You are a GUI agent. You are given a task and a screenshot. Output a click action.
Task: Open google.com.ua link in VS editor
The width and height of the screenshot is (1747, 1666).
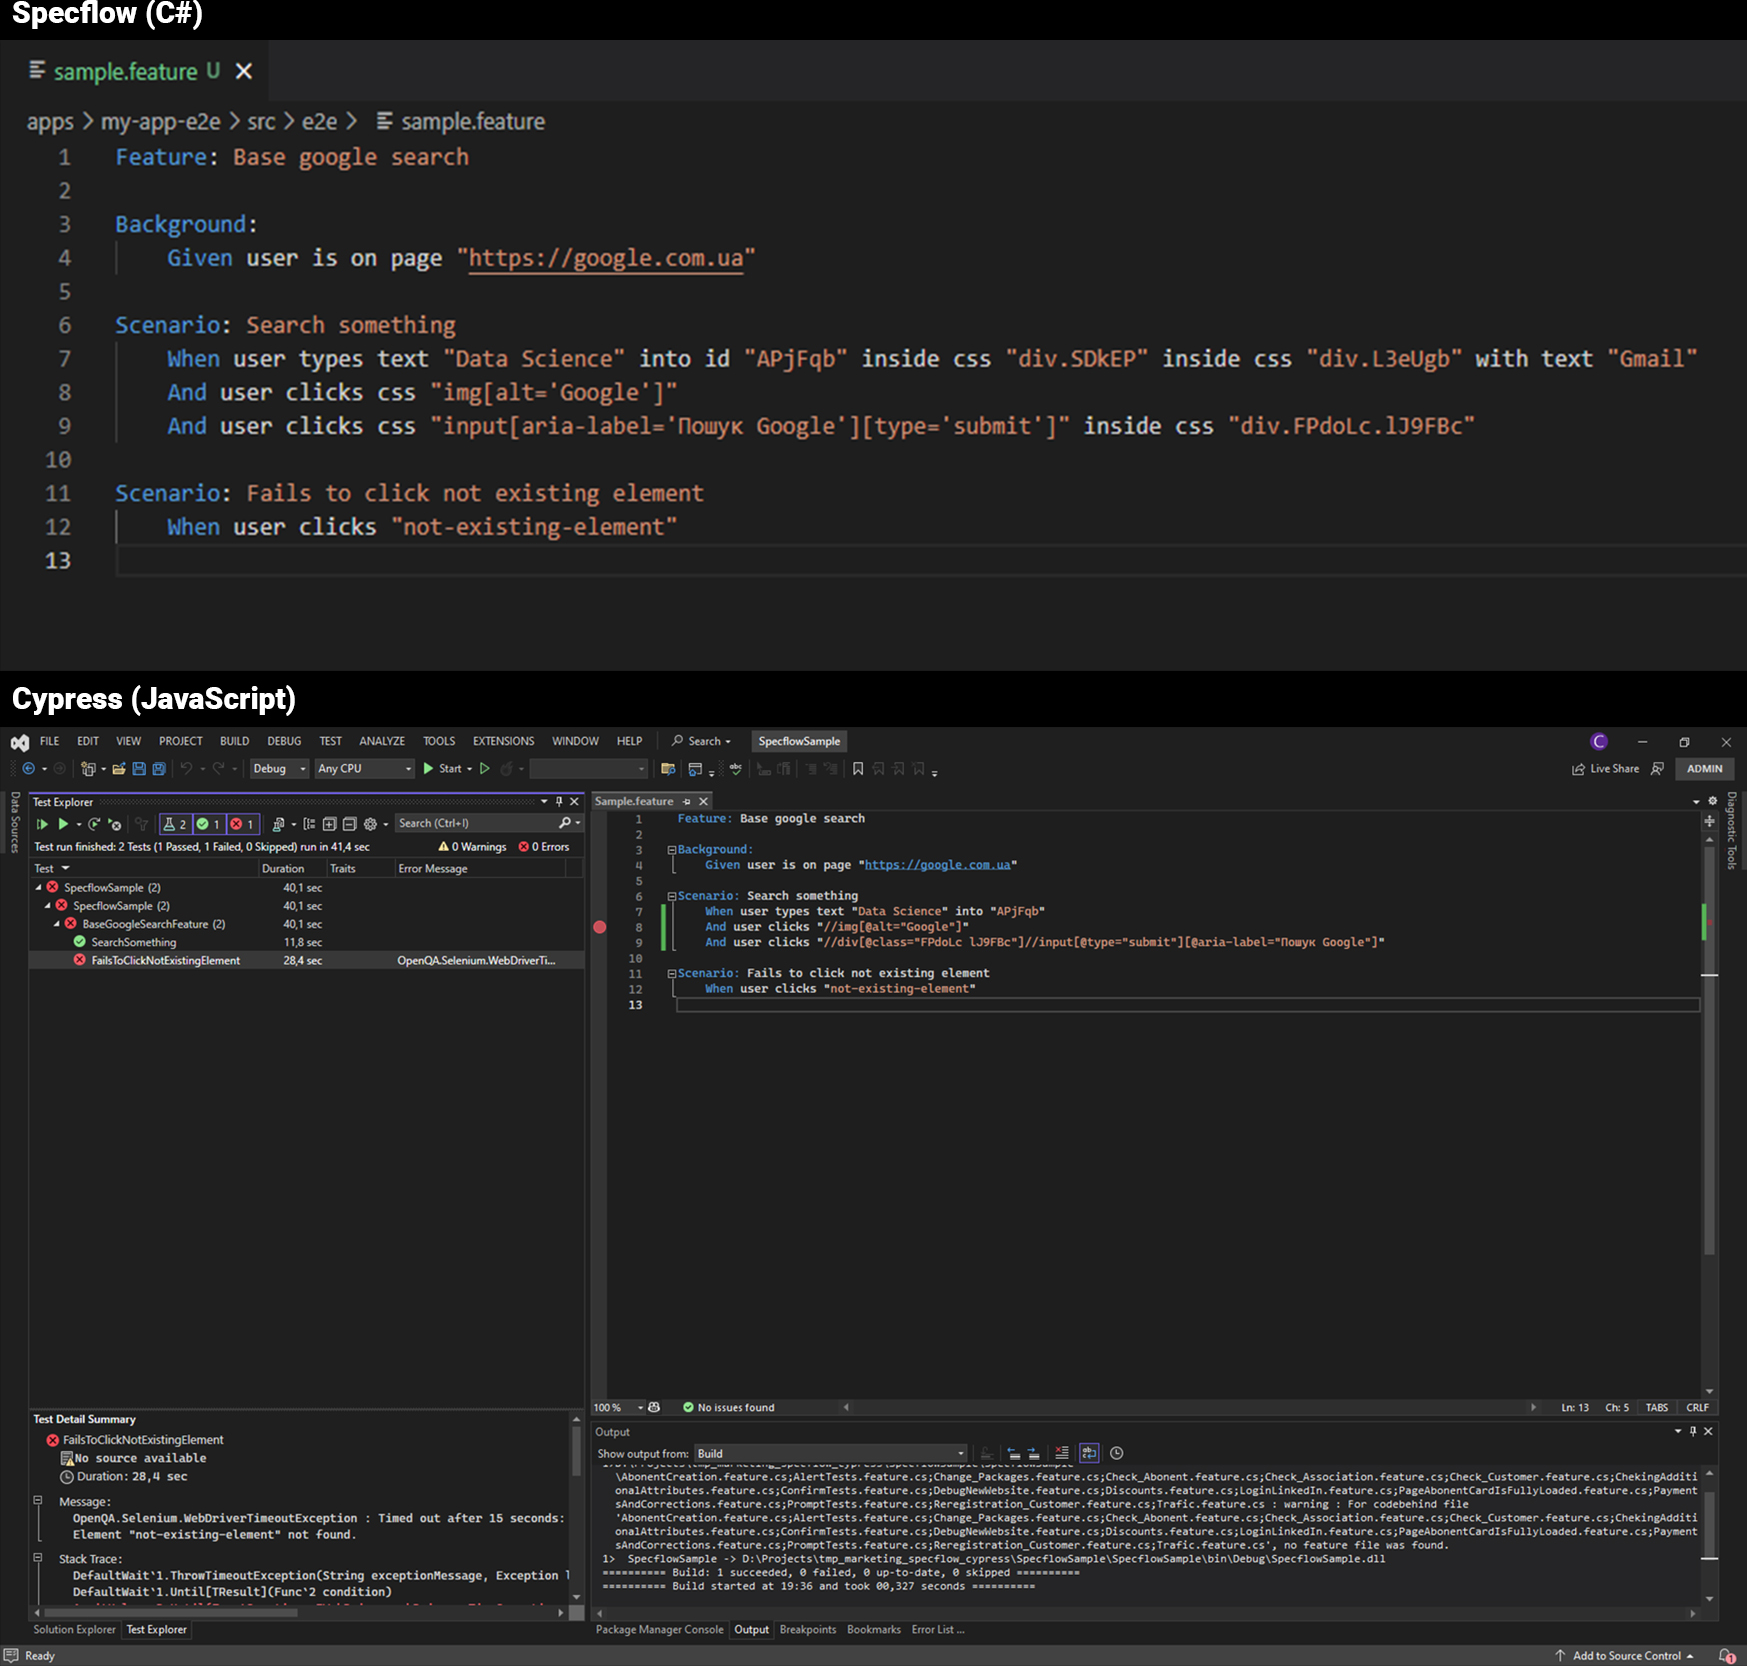tap(937, 865)
